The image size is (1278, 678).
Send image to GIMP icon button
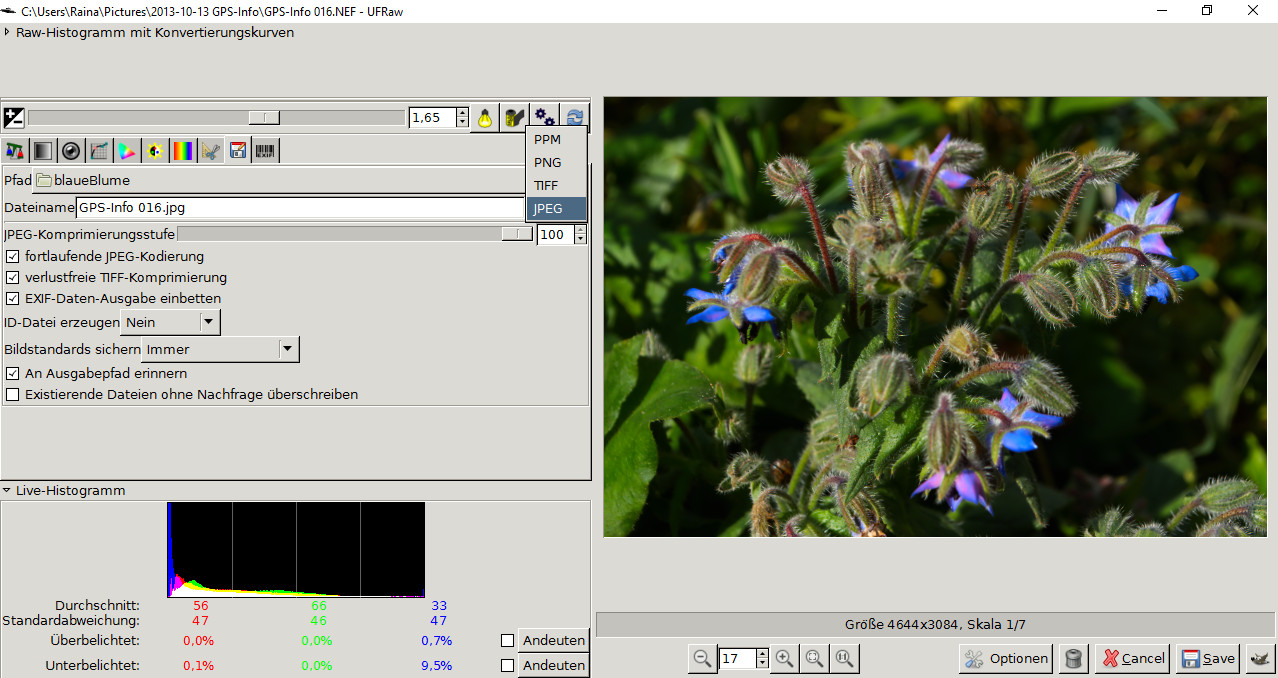1260,658
